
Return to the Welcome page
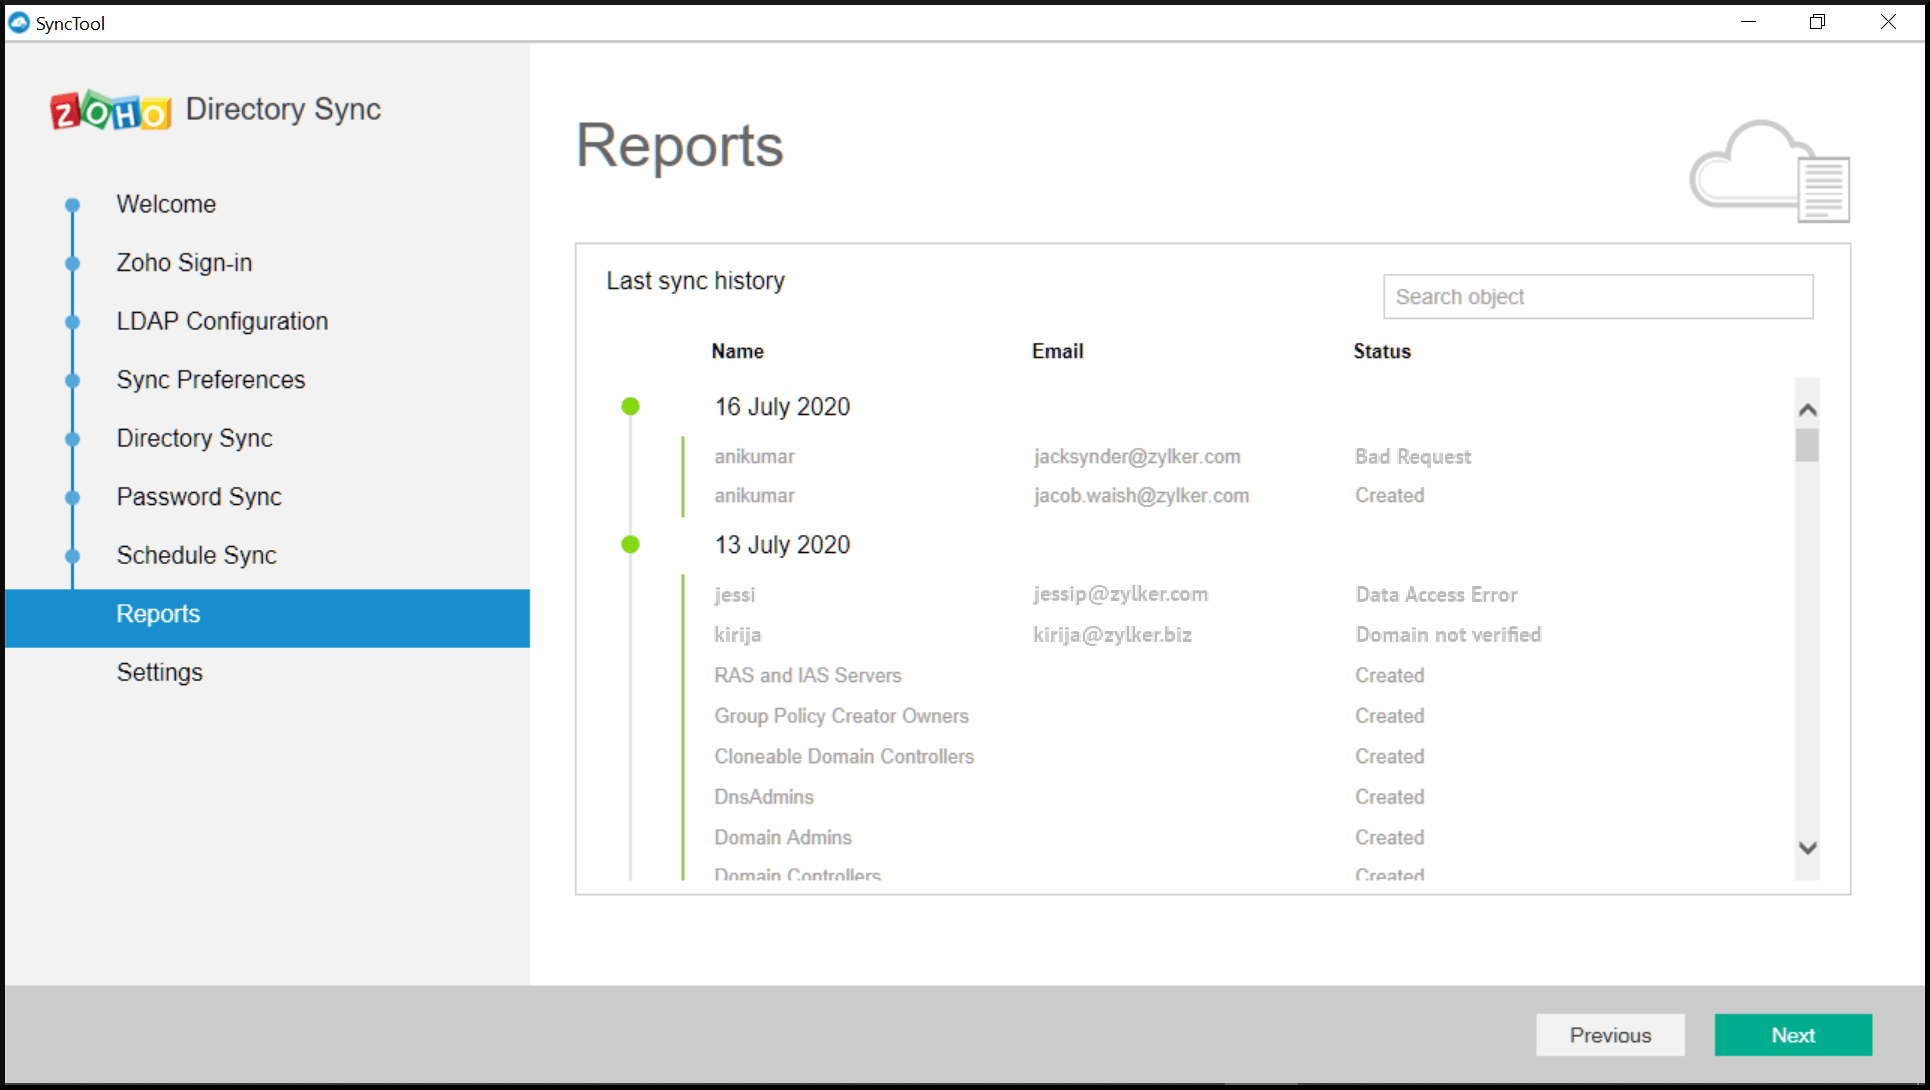tap(166, 203)
